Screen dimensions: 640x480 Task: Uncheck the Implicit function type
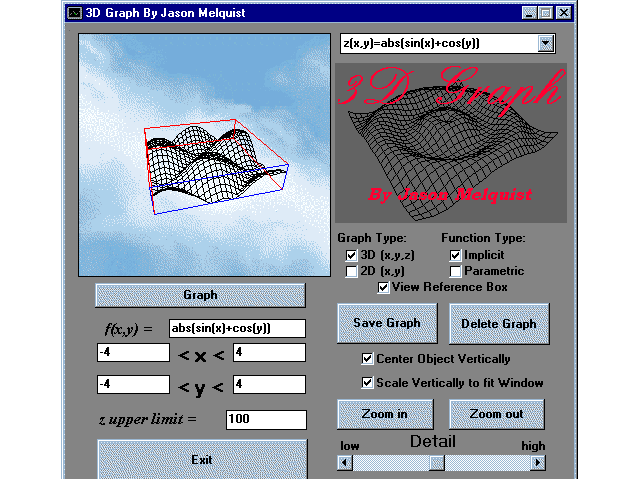pos(456,256)
